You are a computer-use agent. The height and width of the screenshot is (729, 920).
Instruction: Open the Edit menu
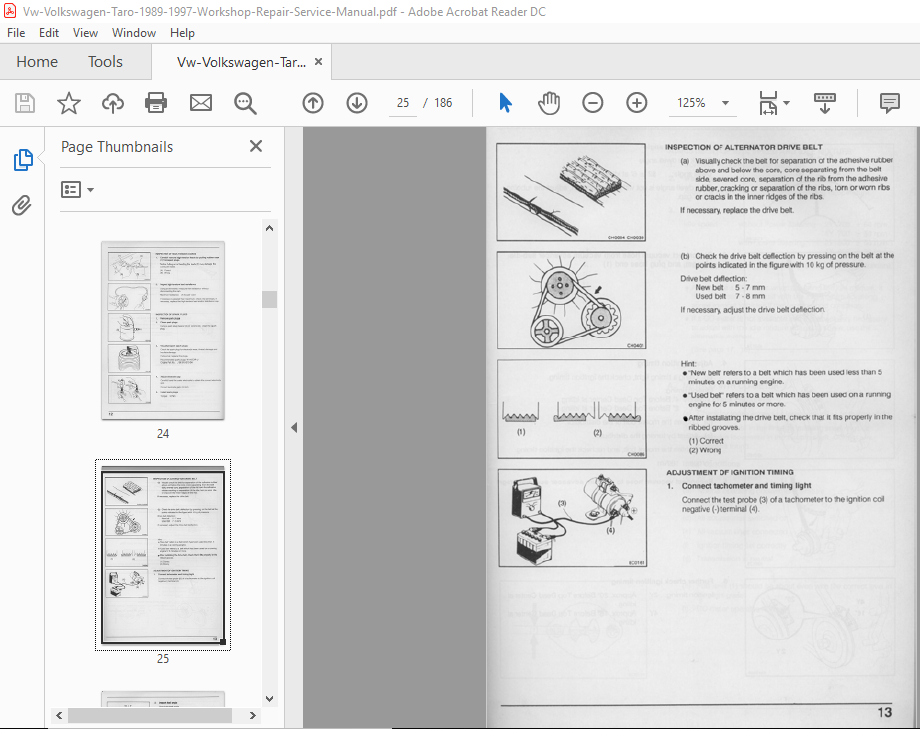[49, 33]
